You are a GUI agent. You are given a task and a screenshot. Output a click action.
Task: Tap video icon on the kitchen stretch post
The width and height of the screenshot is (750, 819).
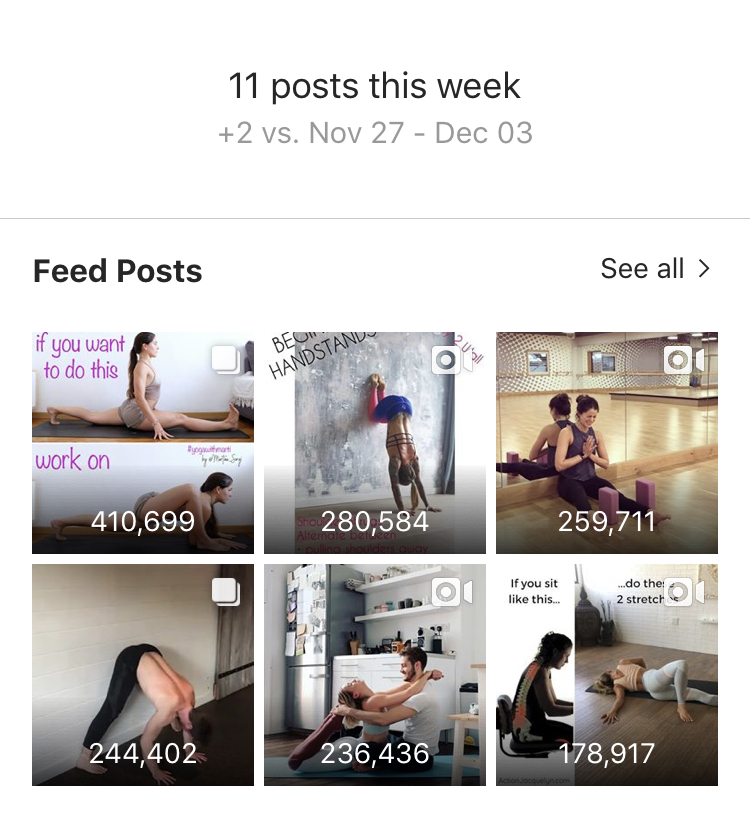(452, 592)
